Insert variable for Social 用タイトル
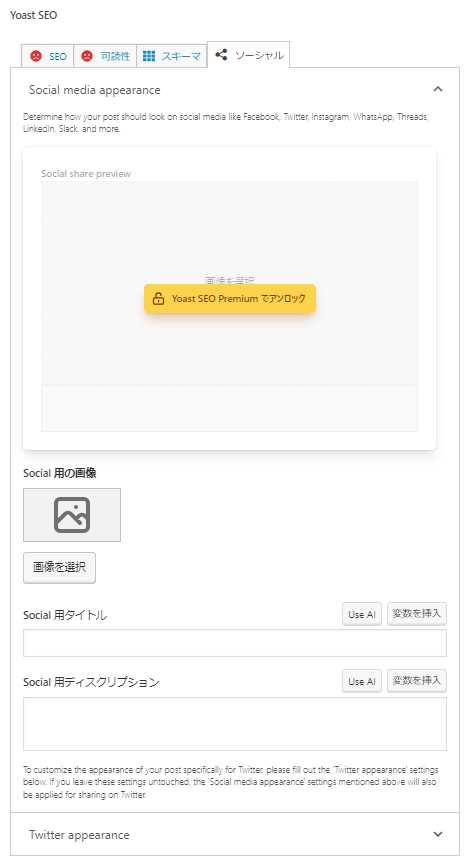 417,614
